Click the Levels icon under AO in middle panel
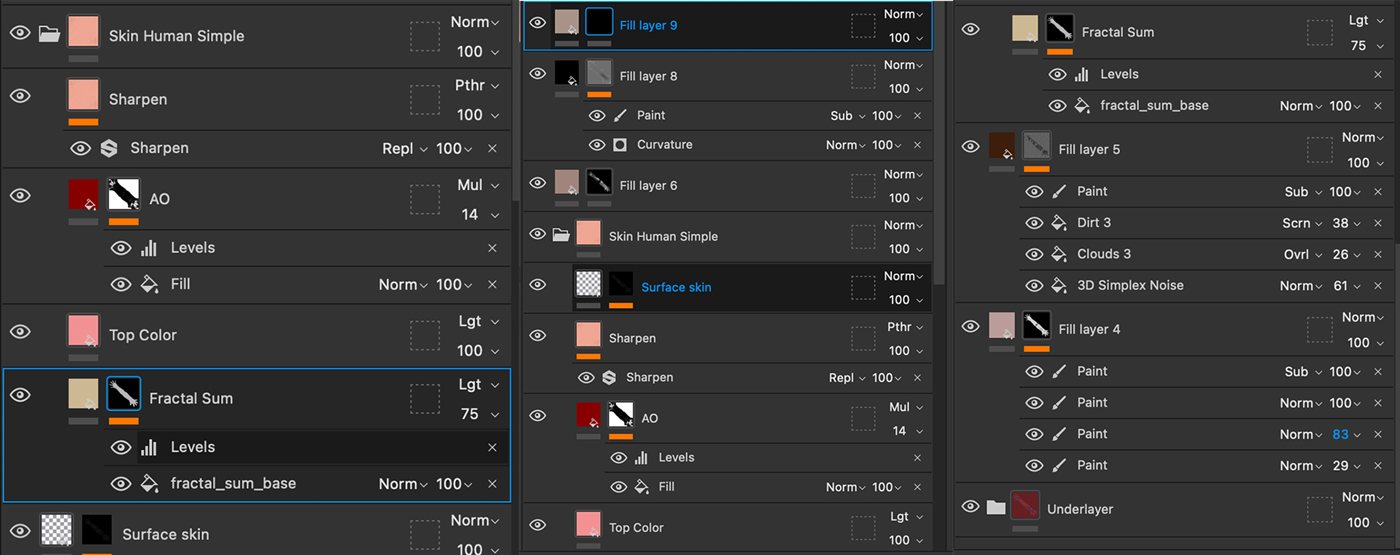 (x=641, y=458)
